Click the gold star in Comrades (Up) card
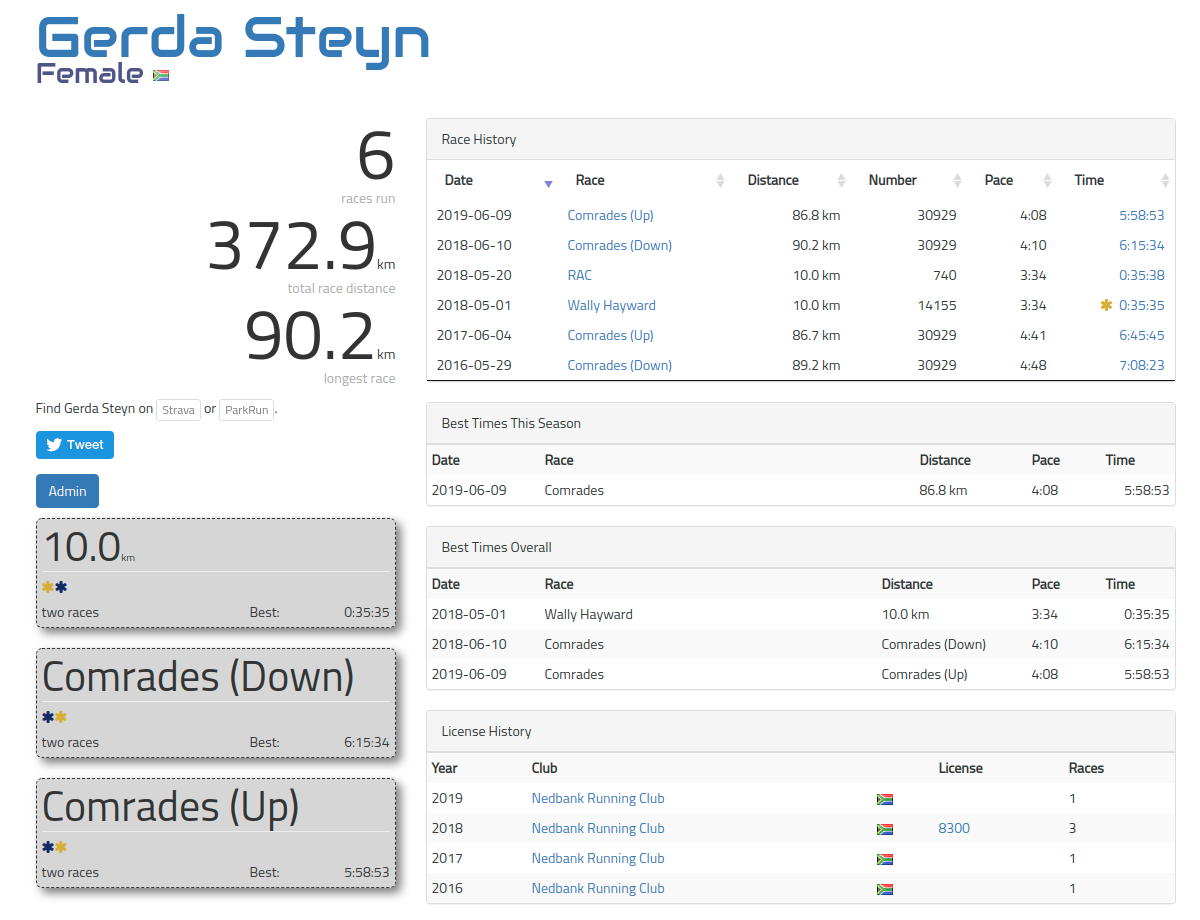The width and height of the screenshot is (1200, 920). (x=61, y=847)
